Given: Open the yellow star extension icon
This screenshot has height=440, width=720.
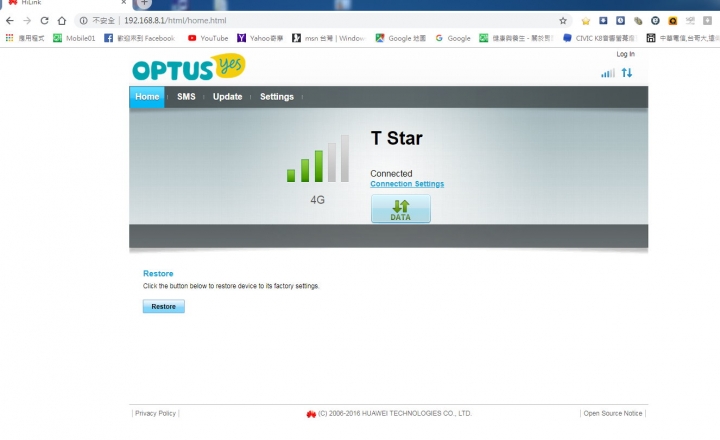Looking at the screenshot, I should point(585,21).
